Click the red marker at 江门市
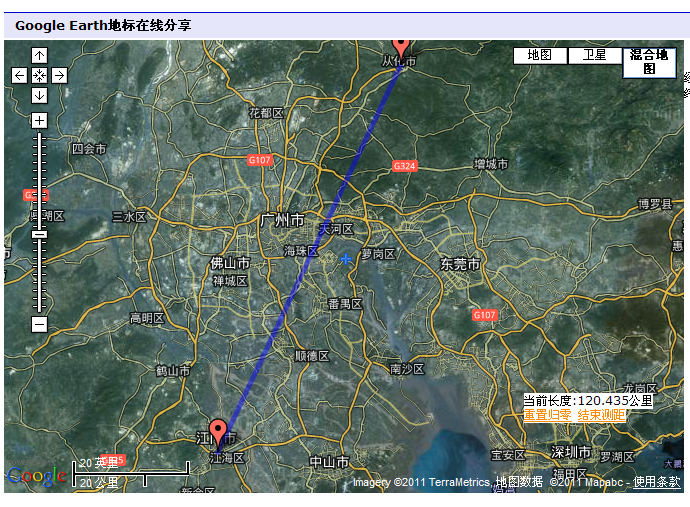 218,433
